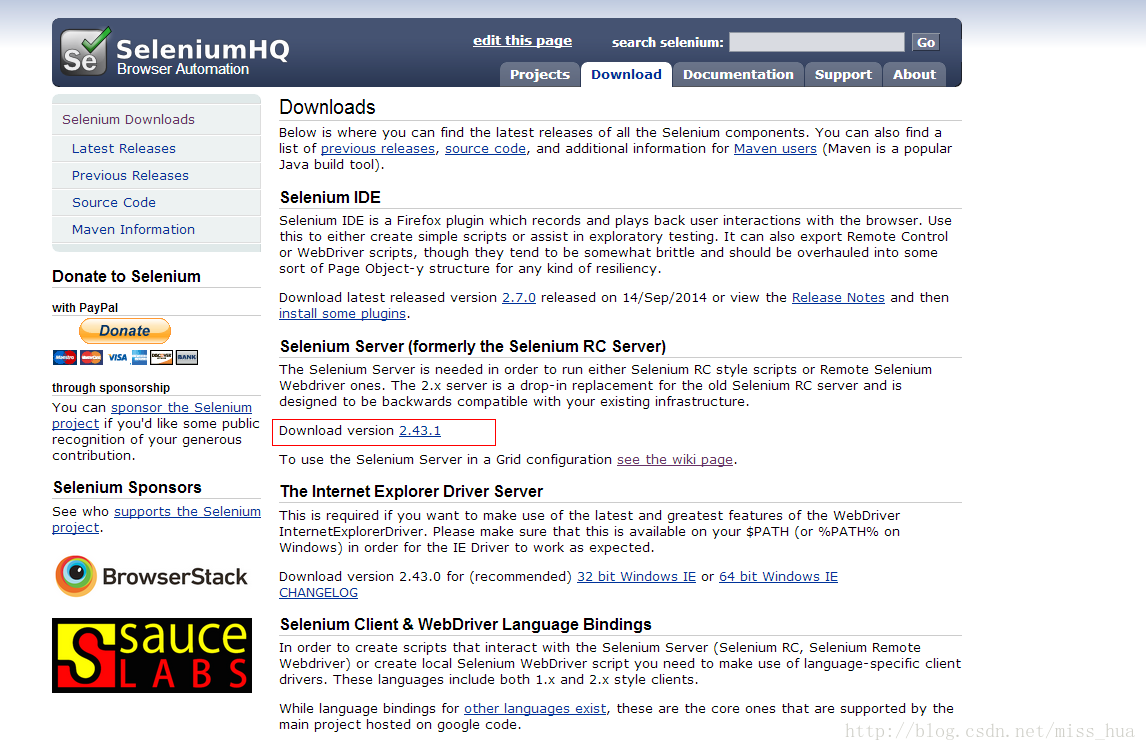Follow 'other languages exist' link
Image resolution: width=1146 pixels, height=751 pixels.
coord(535,708)
